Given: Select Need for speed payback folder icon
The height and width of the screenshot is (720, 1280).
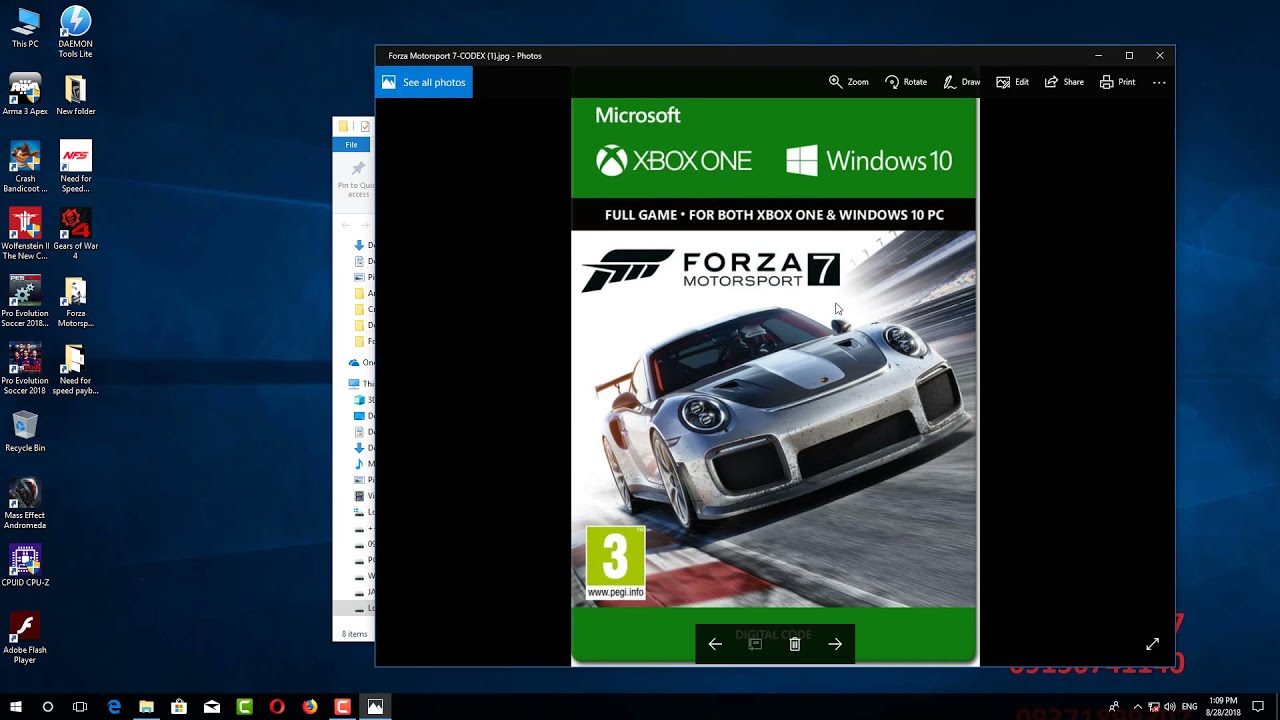Looking at the screenshot, I should 75,369.
